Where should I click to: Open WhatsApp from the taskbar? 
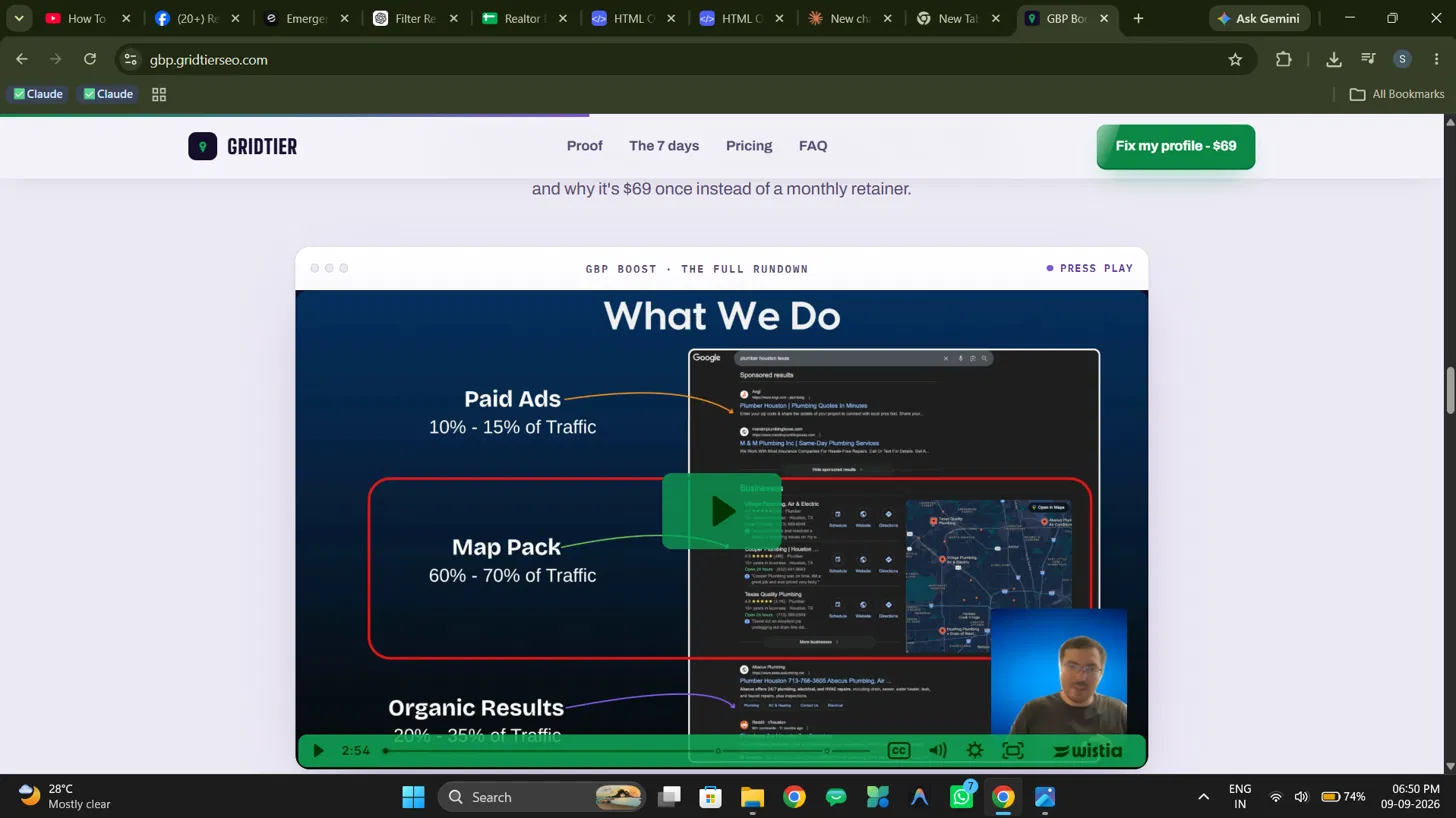pos(962,797)
